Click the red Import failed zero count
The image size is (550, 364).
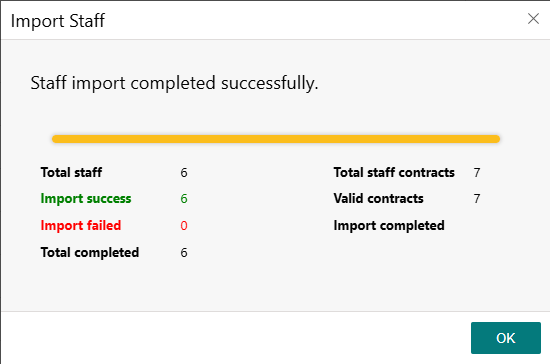184,225
